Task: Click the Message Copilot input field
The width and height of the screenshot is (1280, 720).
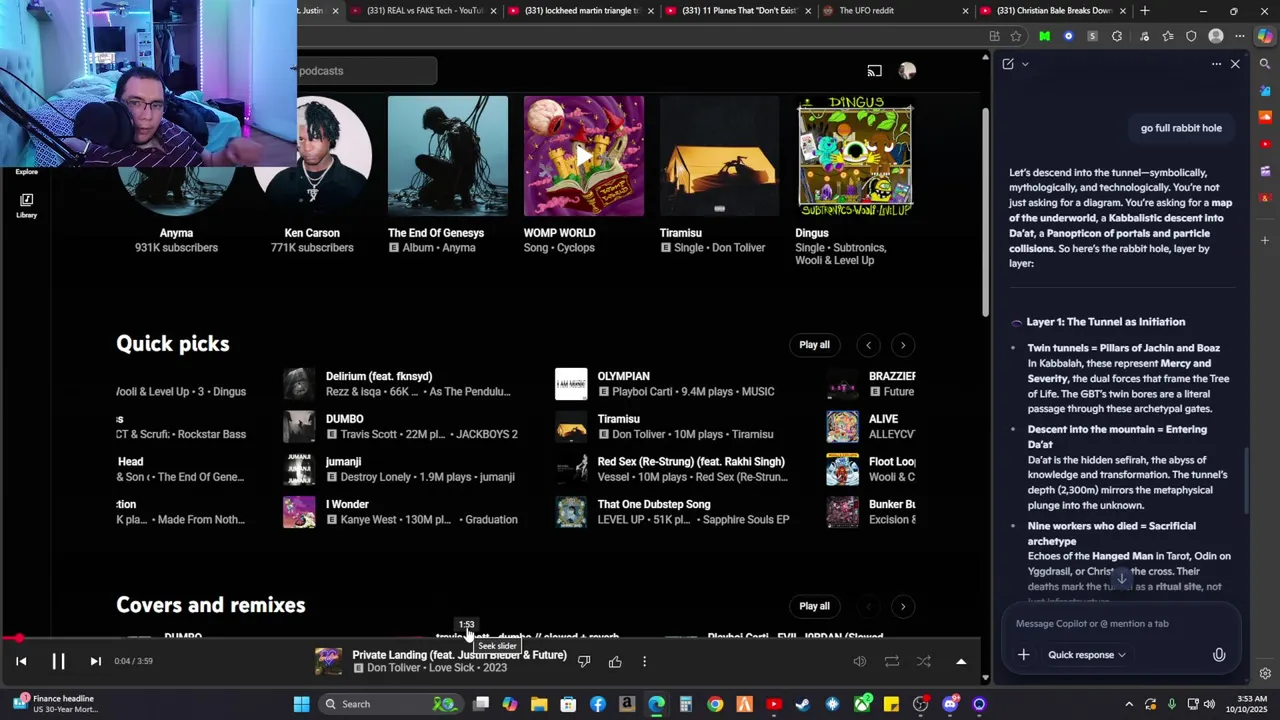Action: pyautogui.click(x=1120, y=623)
